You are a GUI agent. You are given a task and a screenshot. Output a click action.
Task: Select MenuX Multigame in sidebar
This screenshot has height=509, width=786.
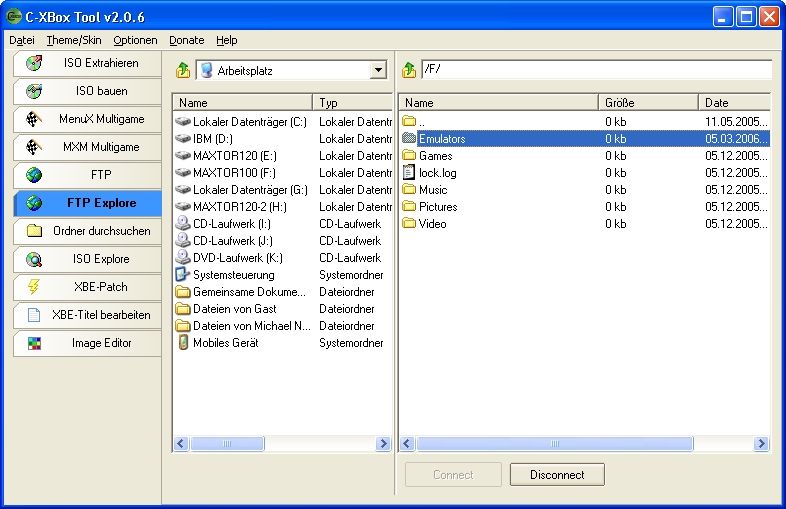point(87,119)
